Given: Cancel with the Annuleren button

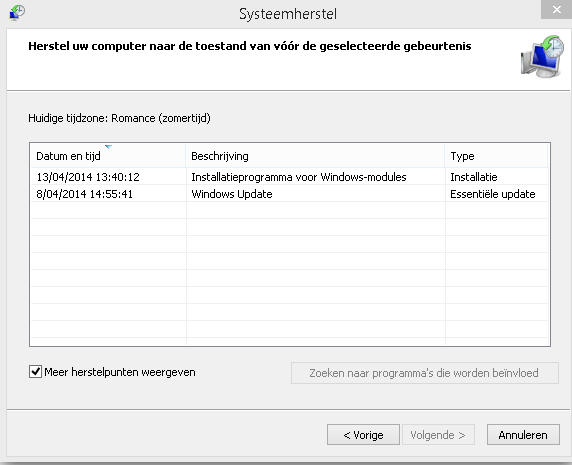Looking at the screenshot, I should tap(523, 435).
